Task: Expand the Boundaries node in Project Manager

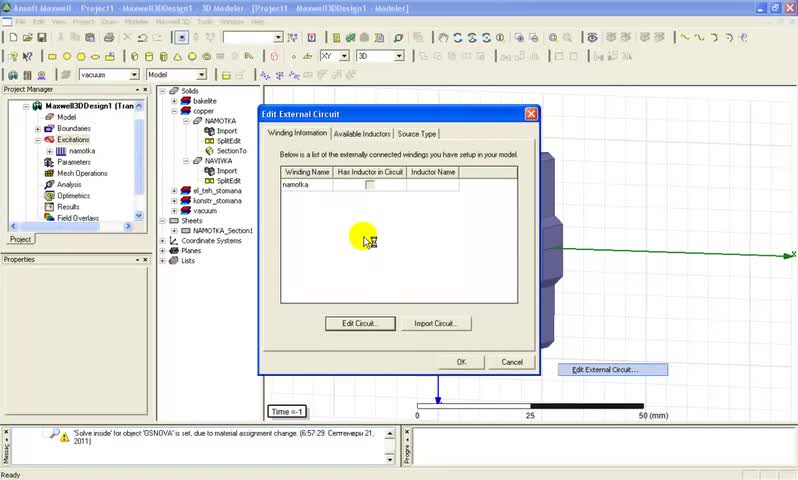Action: pos(38,129)
